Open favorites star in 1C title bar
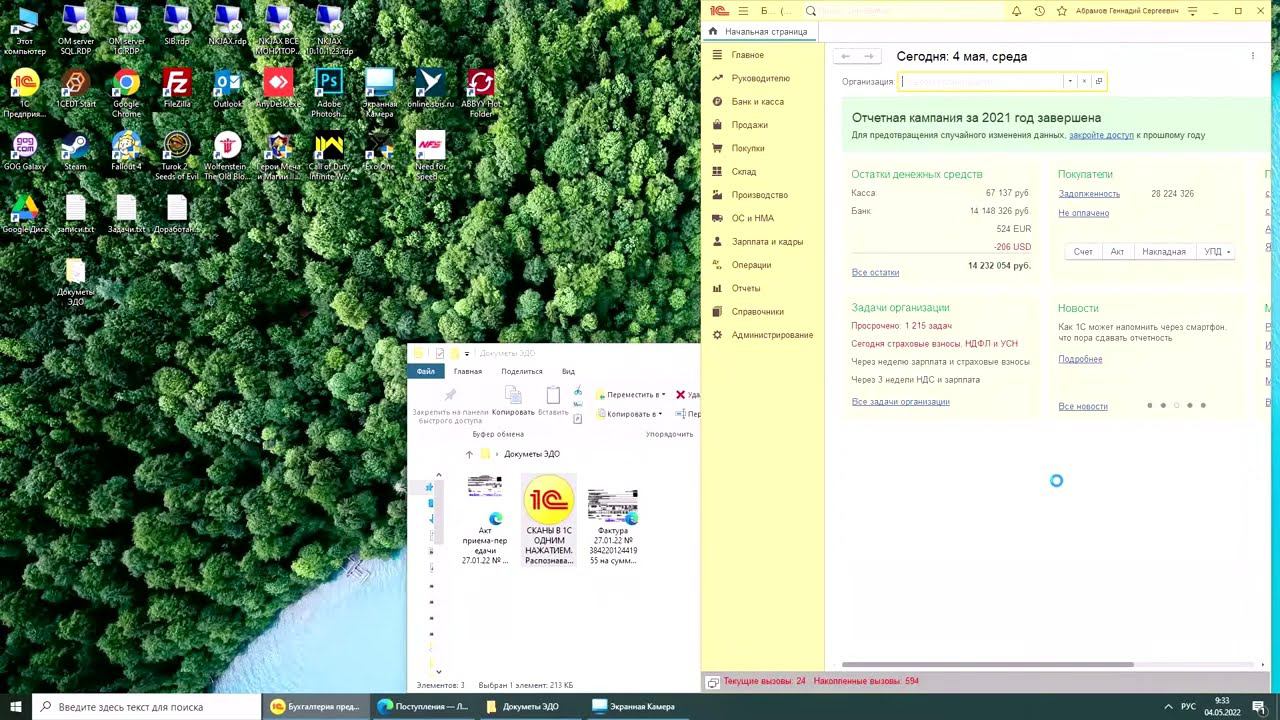The height and width of the screenshot is (720, 1280). [x=1062, y=11]
